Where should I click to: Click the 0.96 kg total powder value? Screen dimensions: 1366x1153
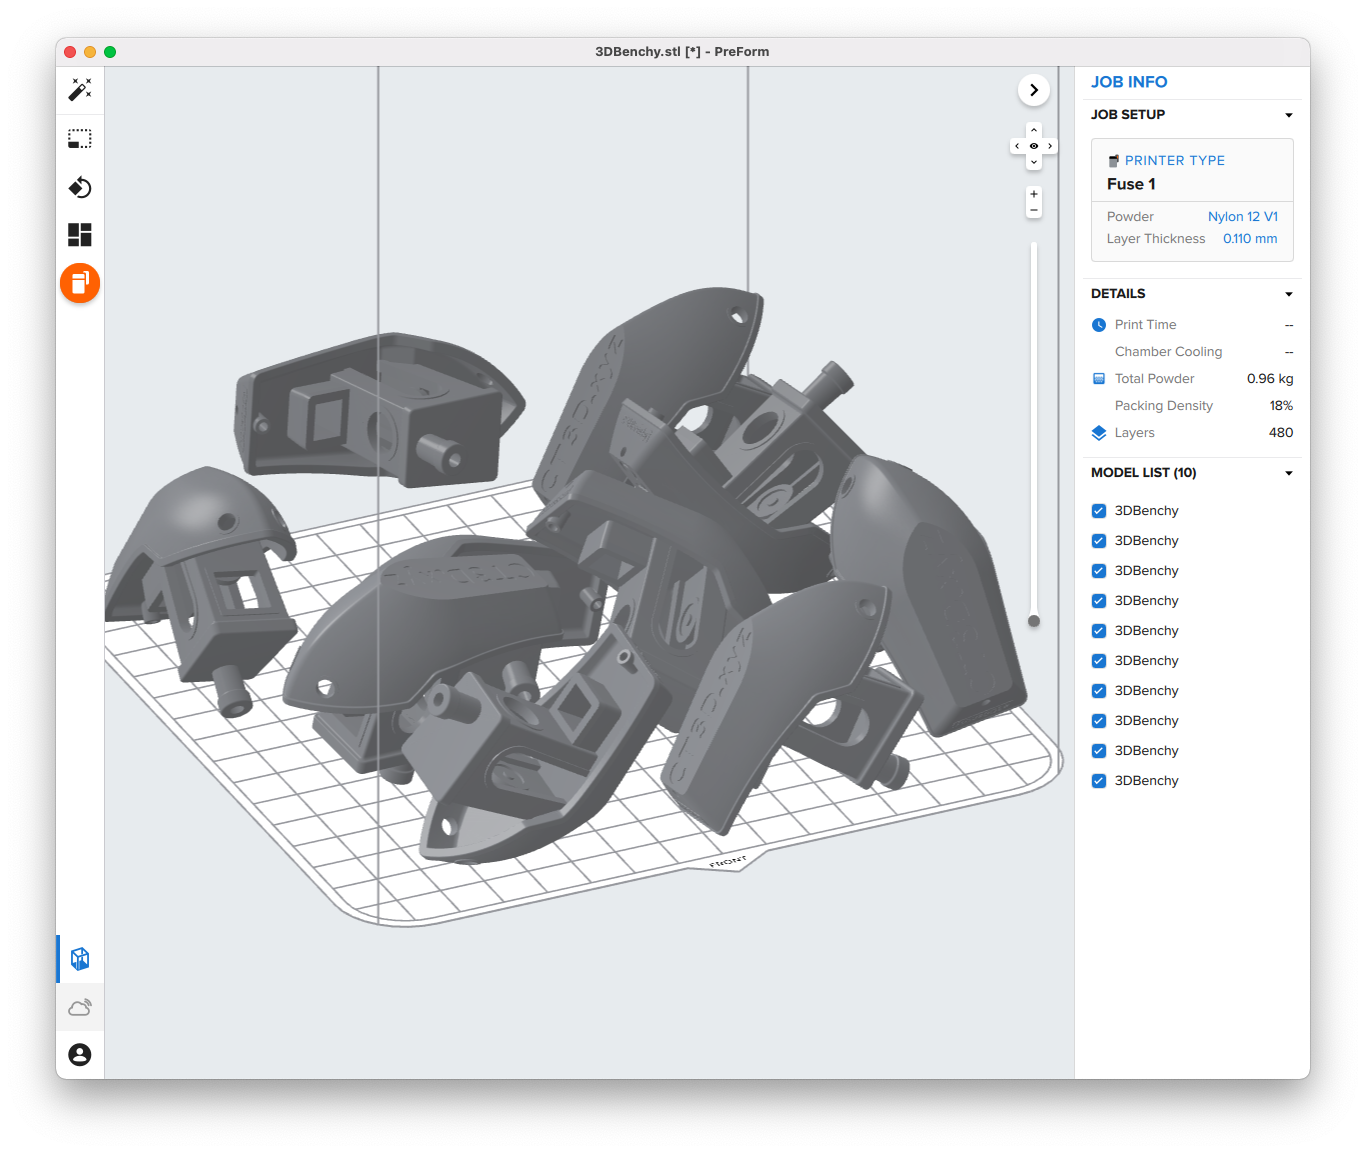tap(1270, 379)
